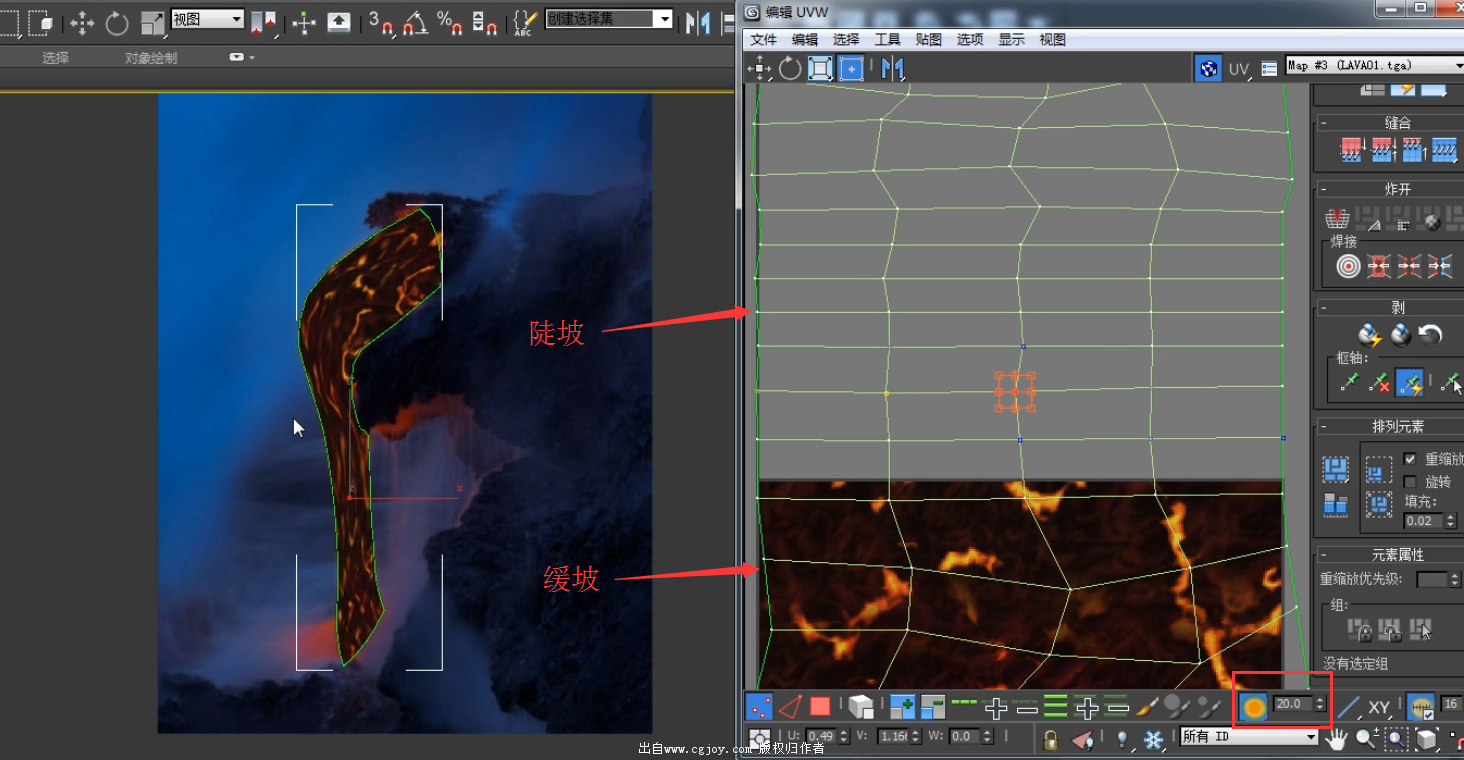Click the XY falloff space button
Viewport: 1464px width, 760px height.
(x=1379, y=708)
